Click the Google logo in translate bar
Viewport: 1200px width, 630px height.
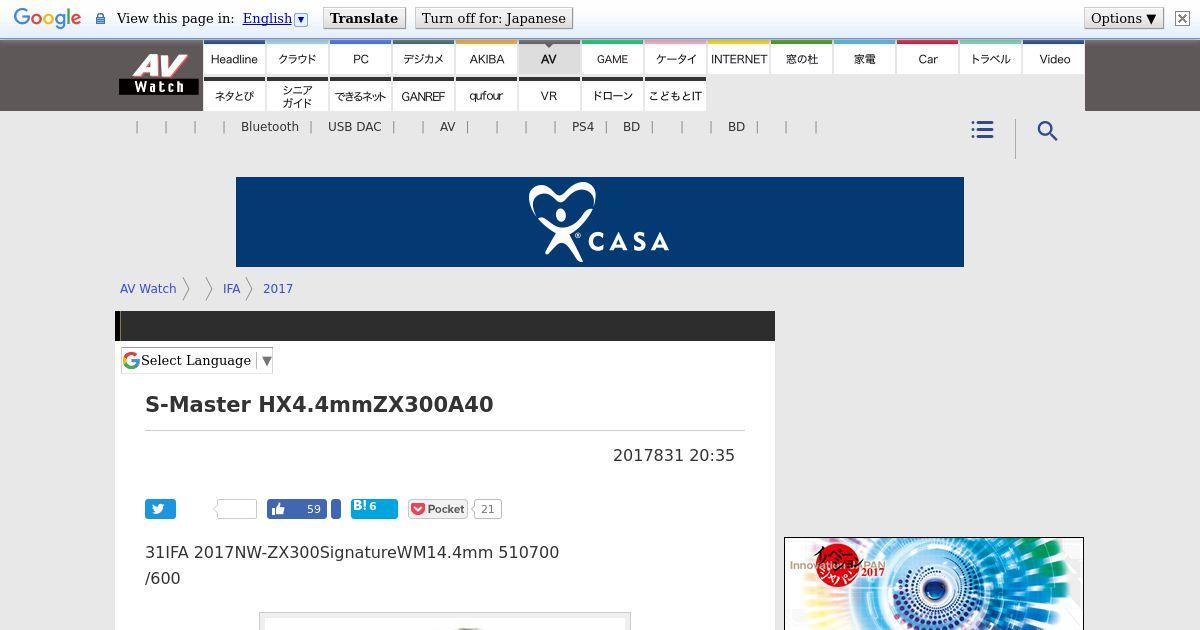[47, 18]
